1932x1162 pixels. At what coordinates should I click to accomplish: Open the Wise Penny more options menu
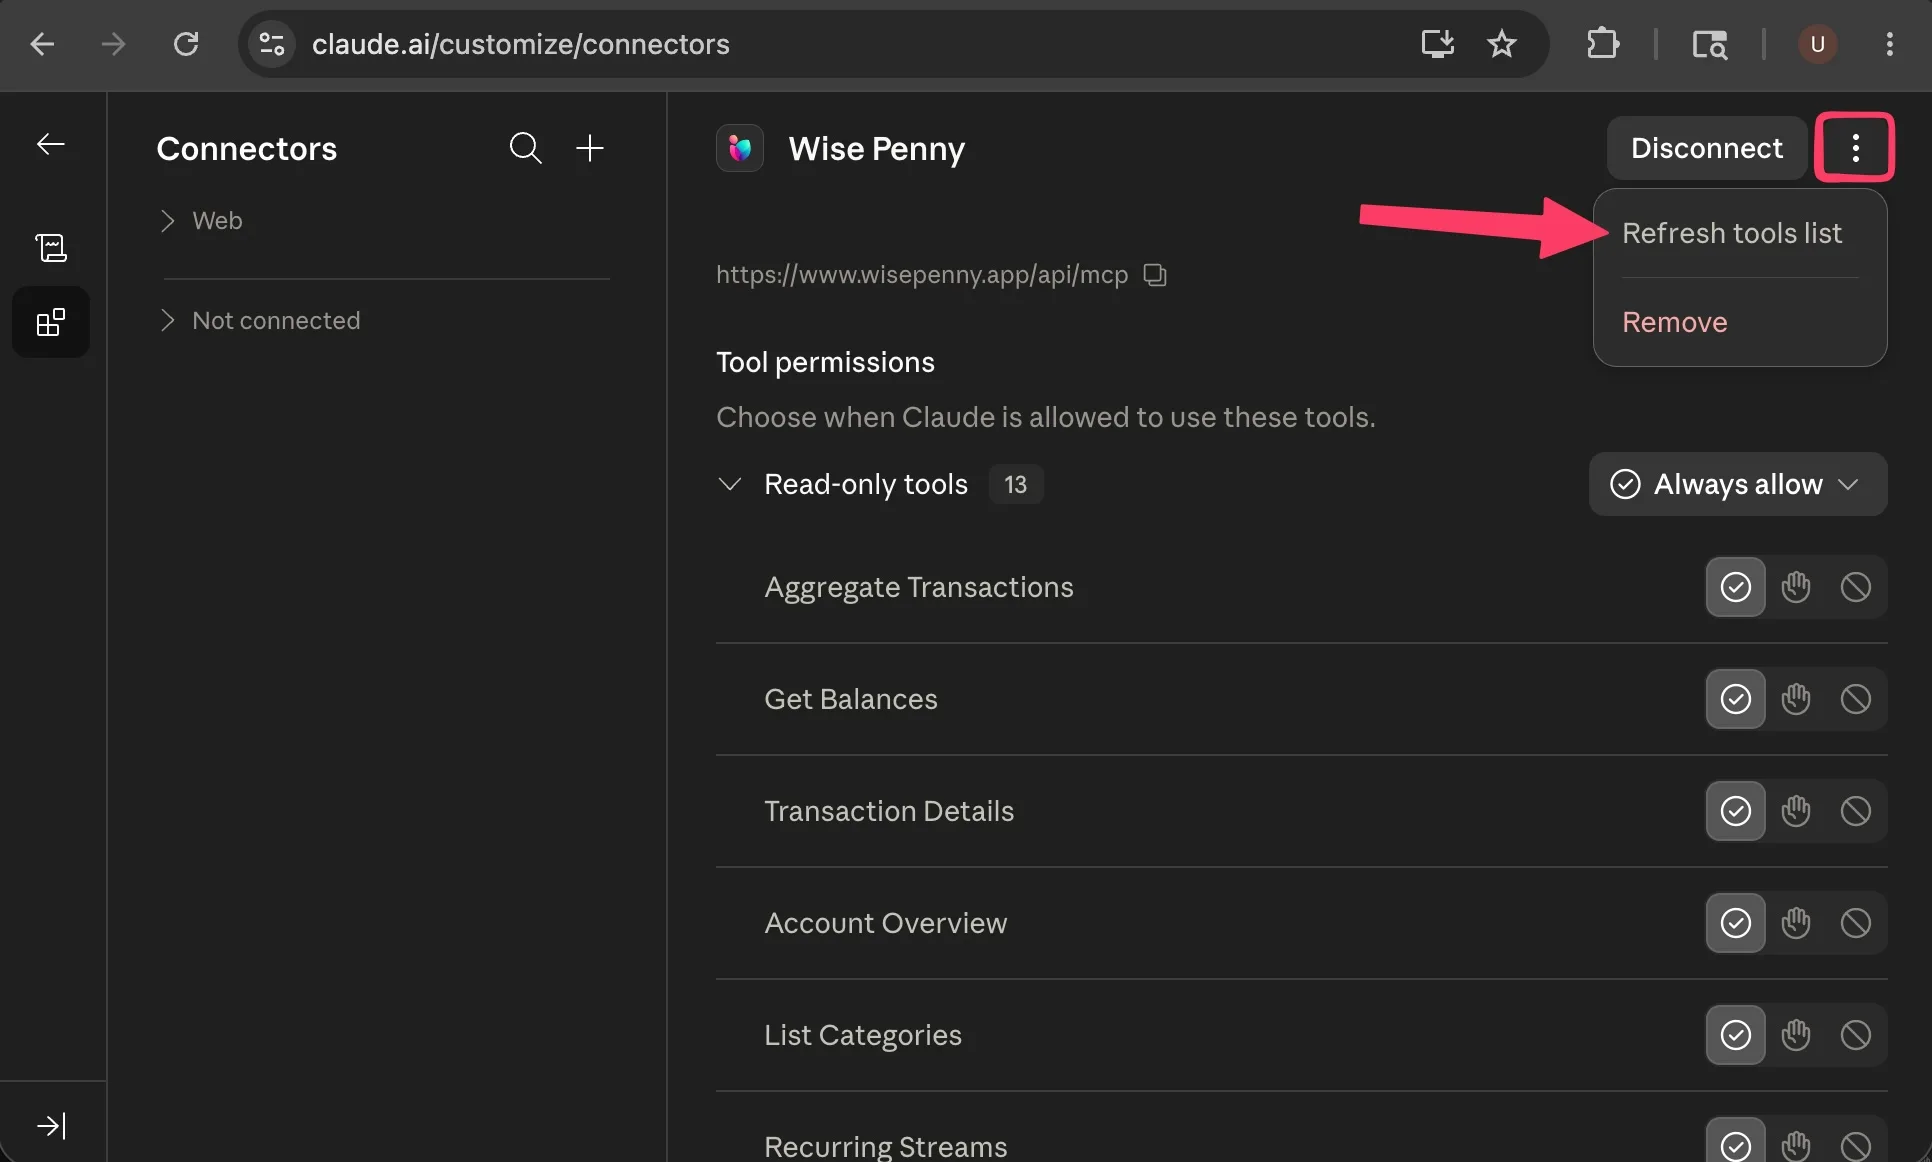[x=1855, y=148]
